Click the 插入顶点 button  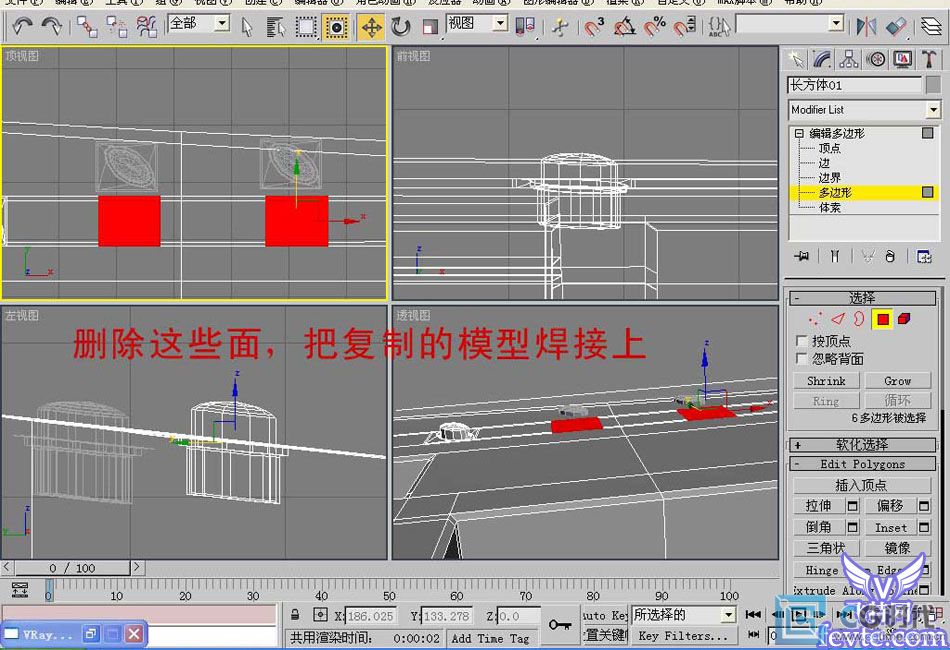[862, 485]
